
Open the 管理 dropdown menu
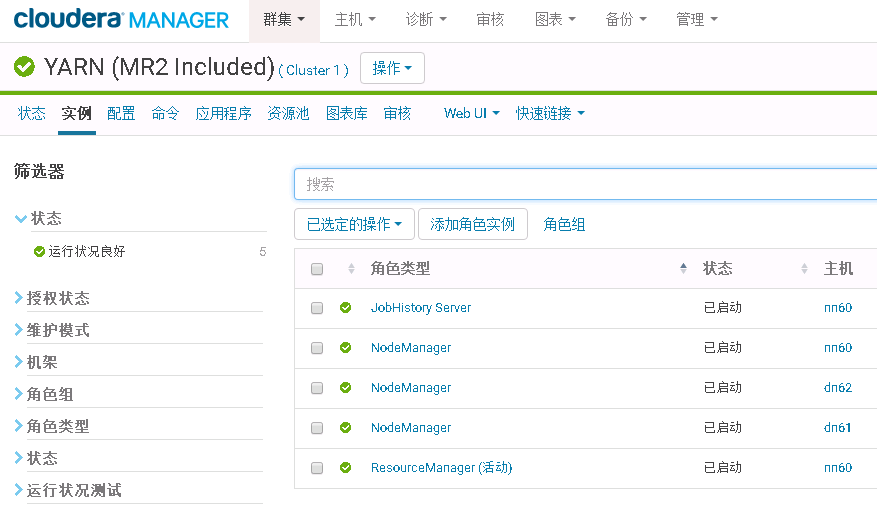coord(697,20)
